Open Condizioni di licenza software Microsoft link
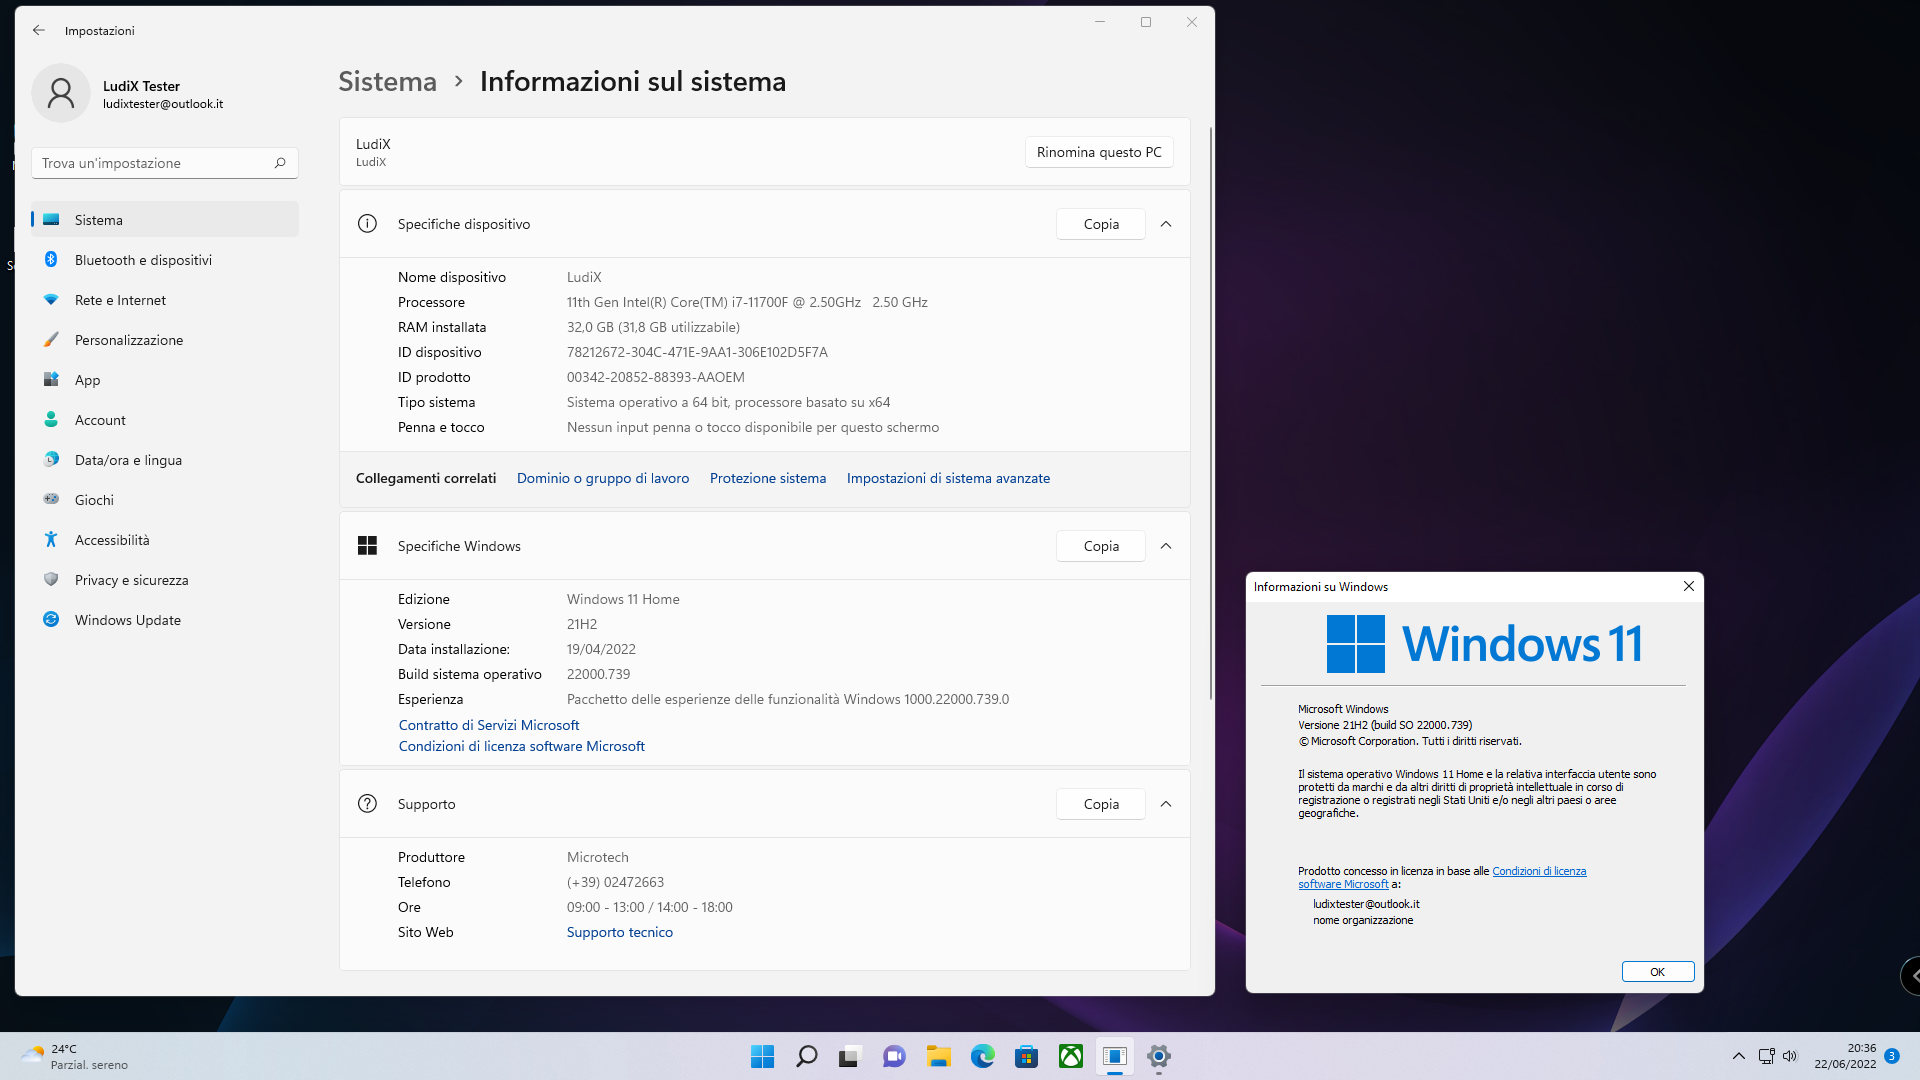The width and height of the screenshot is (1920, 1080). pos(522,746)
